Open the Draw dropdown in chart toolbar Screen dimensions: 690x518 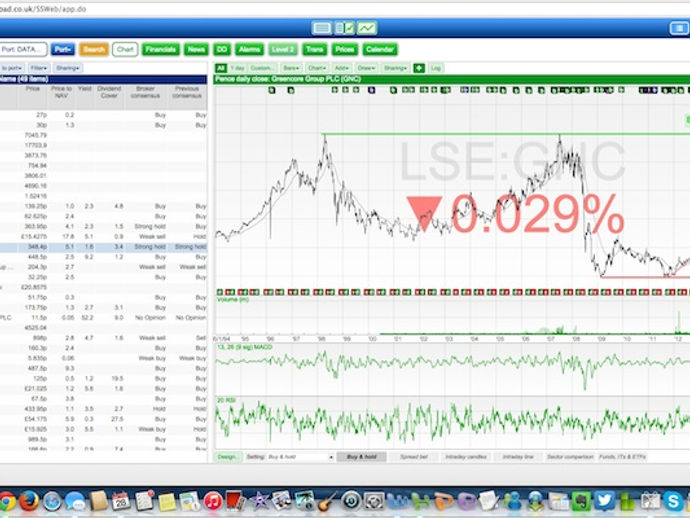pyautogui.click(x=366, y=68)
